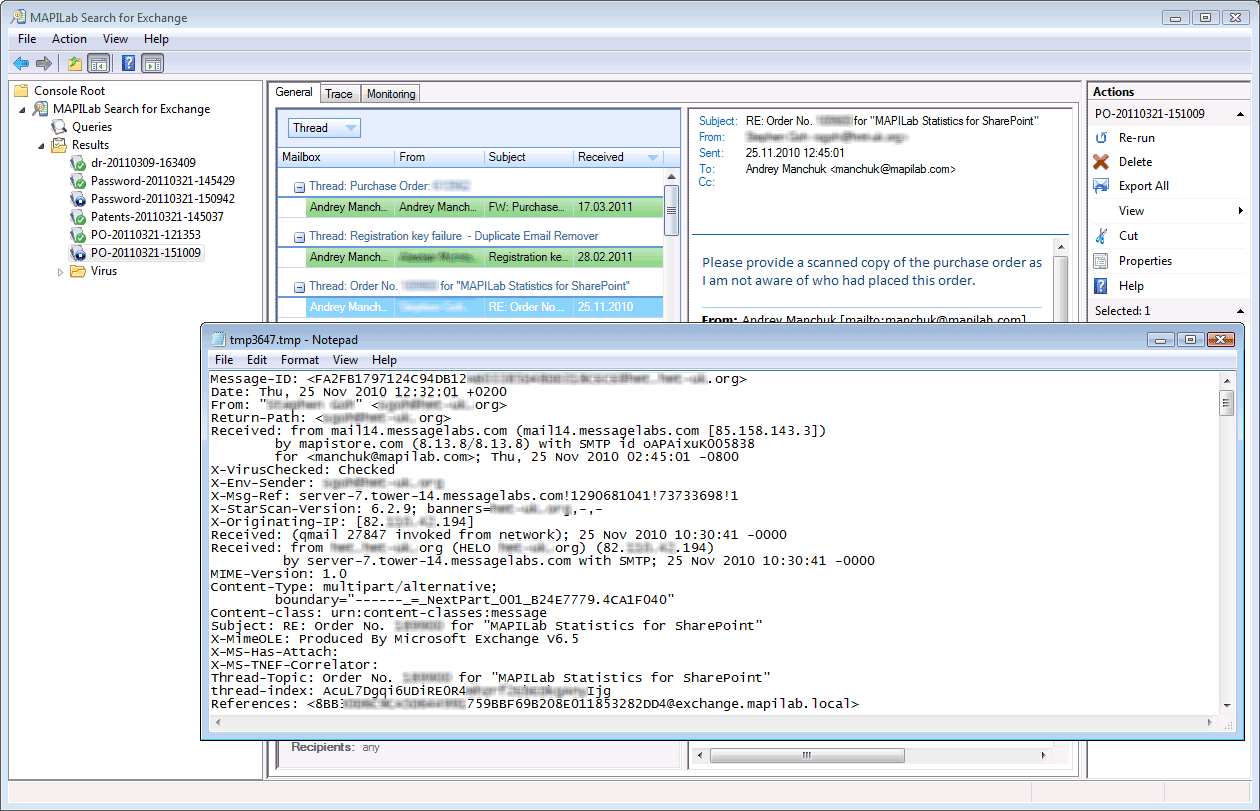1260x811 pixels.
Task: Click the Up one level folder icon
Action: pyautogui.click(x=75, y=64)
